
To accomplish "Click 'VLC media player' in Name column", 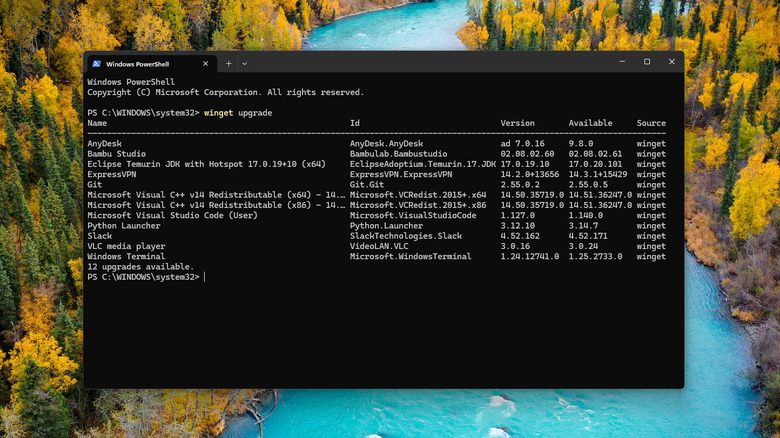I will pyautogui.click(x=126, y=246).
